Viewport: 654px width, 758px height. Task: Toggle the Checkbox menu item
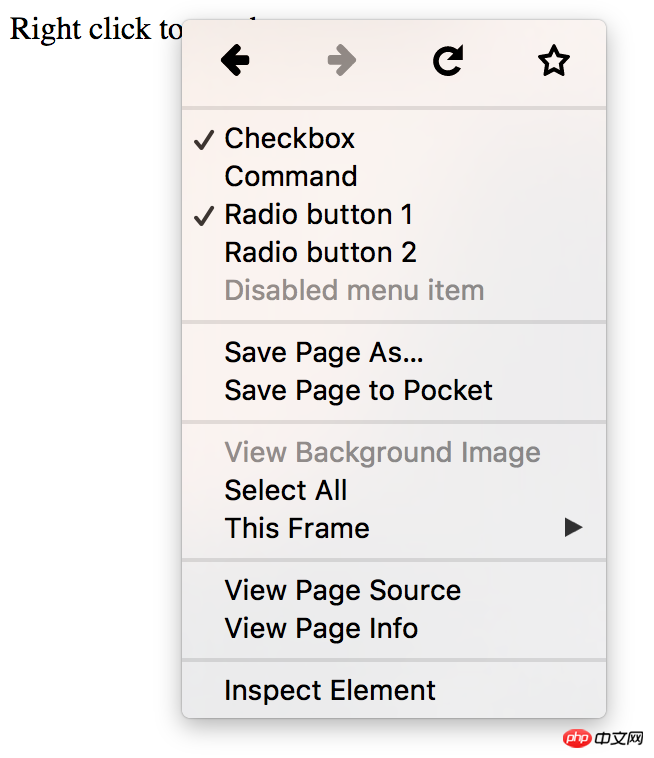pos(289,139)
